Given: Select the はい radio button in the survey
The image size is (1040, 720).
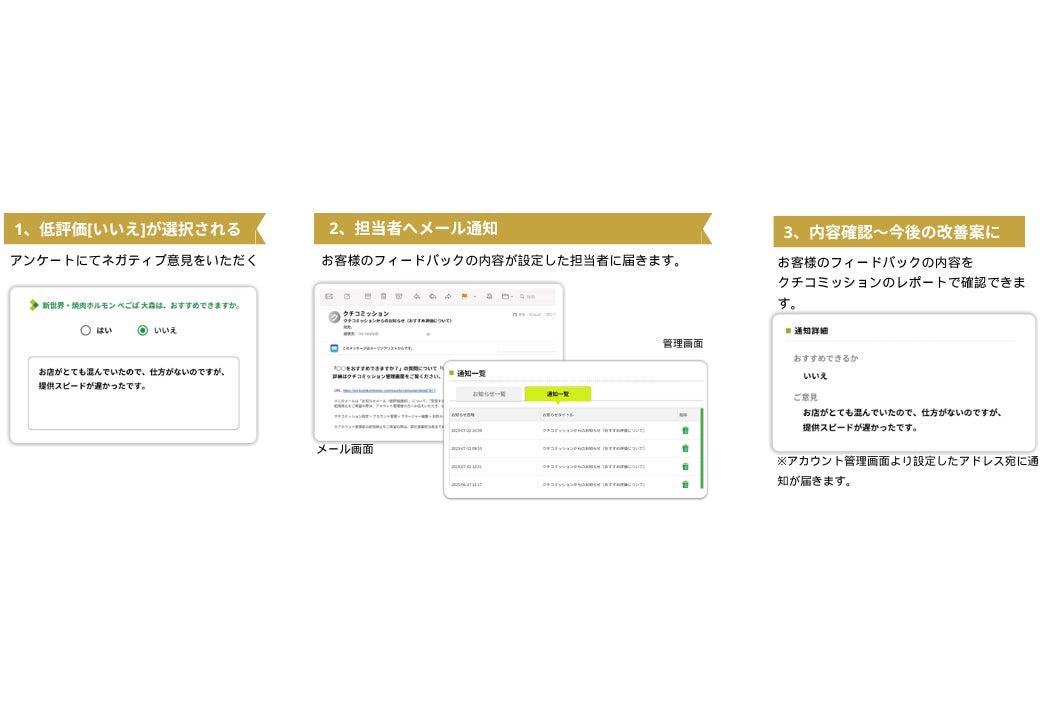Looking at the screenshot, I should [x=86, y=330].
